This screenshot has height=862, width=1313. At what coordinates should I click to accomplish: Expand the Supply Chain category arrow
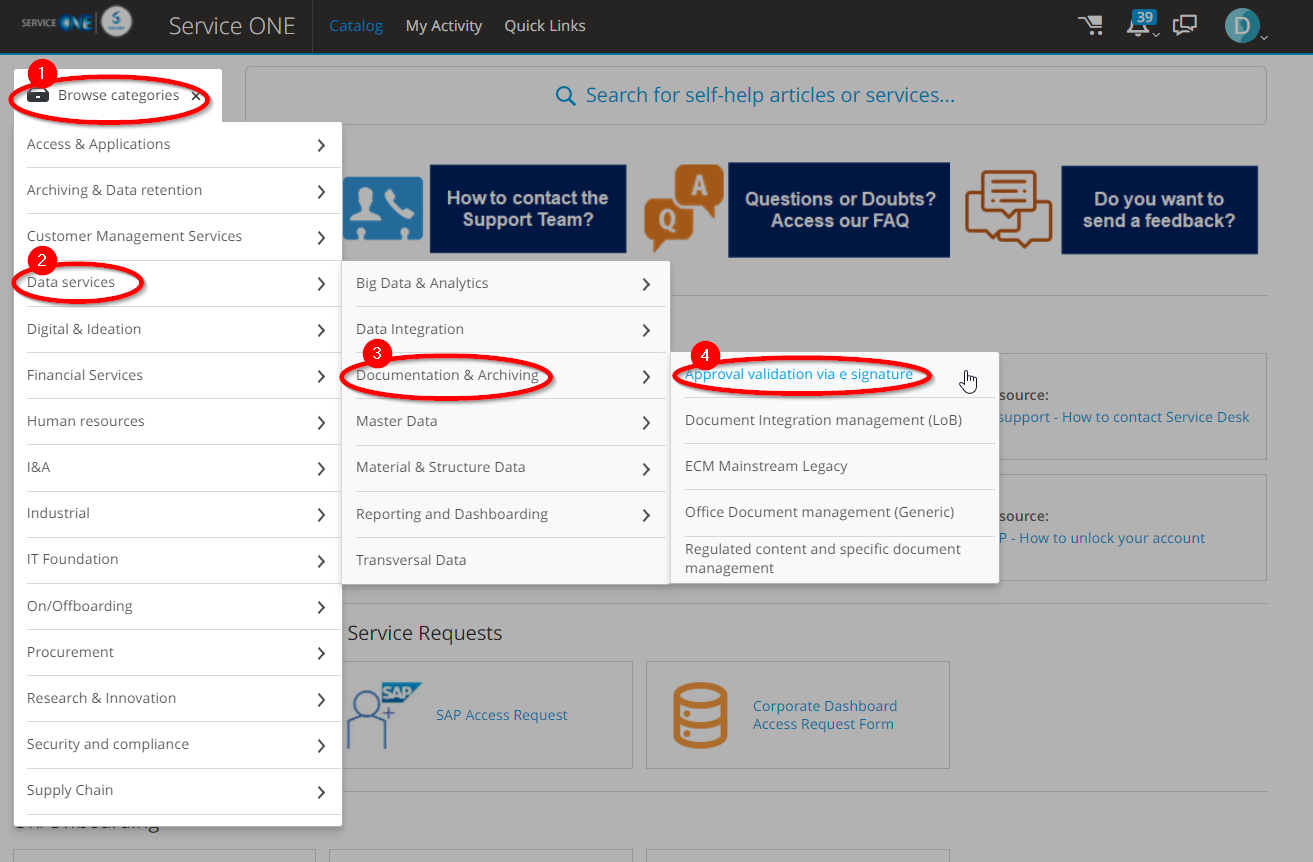pyautogui.click(x=320, y=792)
